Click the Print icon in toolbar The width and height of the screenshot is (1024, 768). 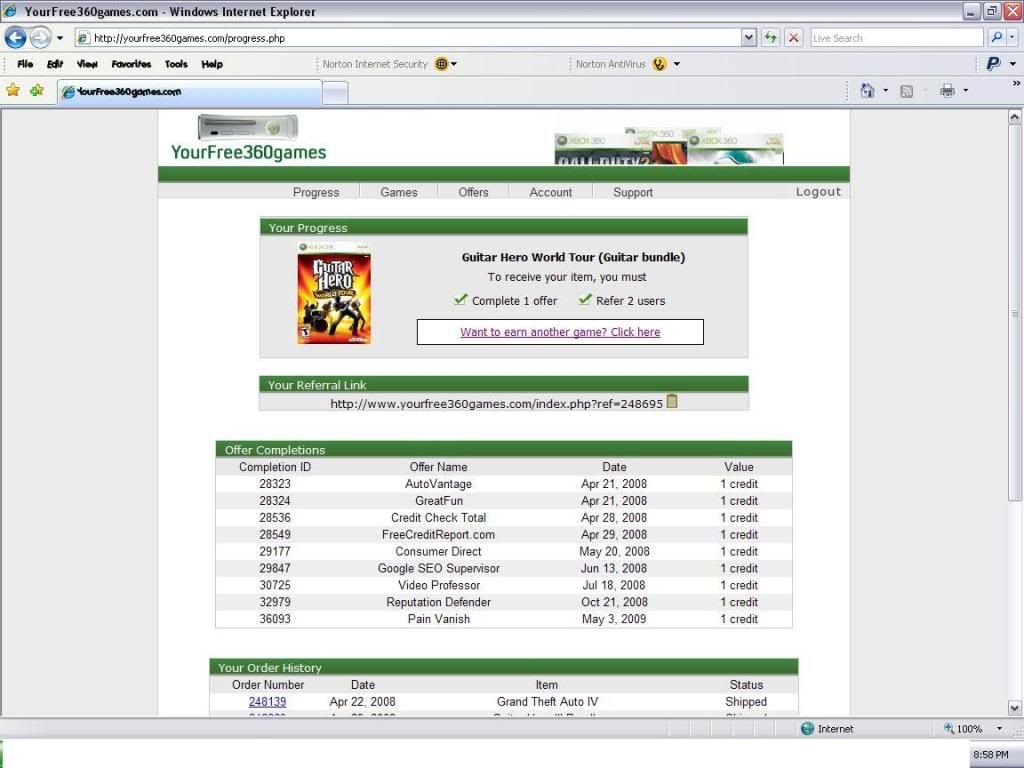tap(948, 91)
